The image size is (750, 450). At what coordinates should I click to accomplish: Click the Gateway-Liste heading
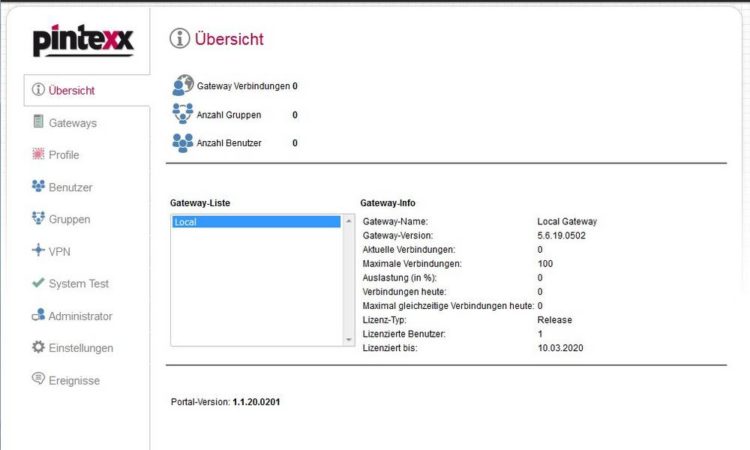(x=200, y=203)
